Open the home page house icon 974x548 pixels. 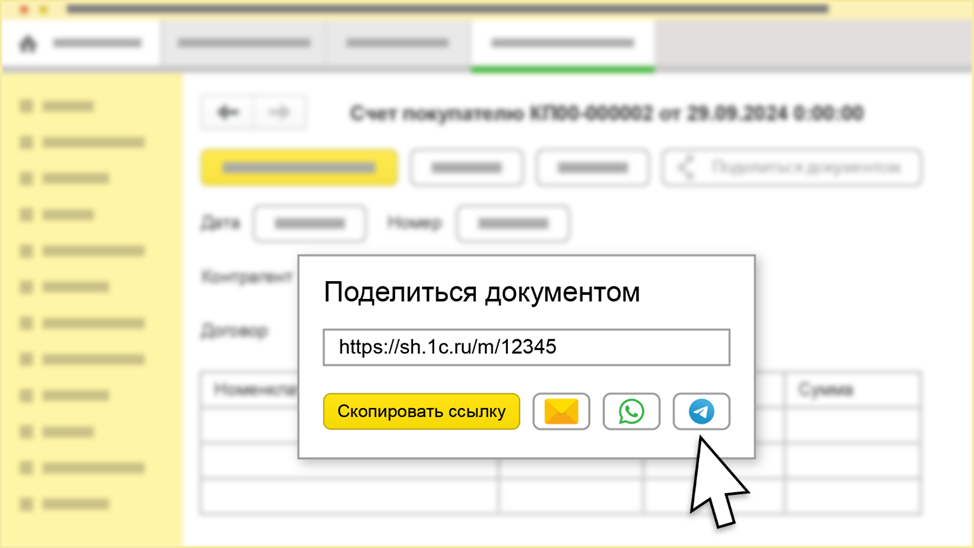point(28,44)
